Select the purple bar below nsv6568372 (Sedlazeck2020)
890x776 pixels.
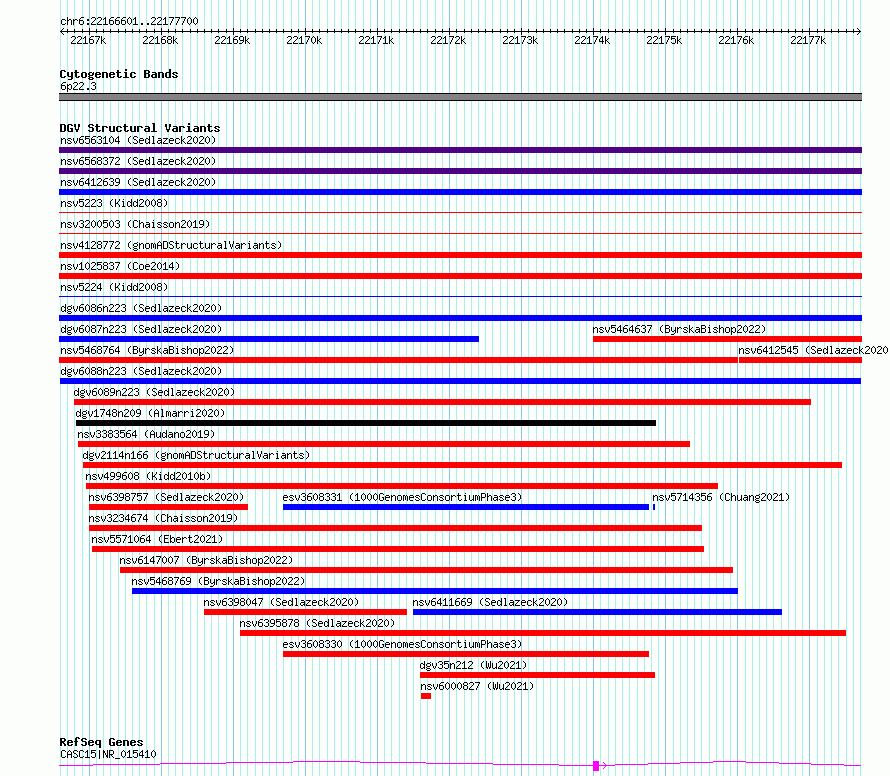point(460,171)
